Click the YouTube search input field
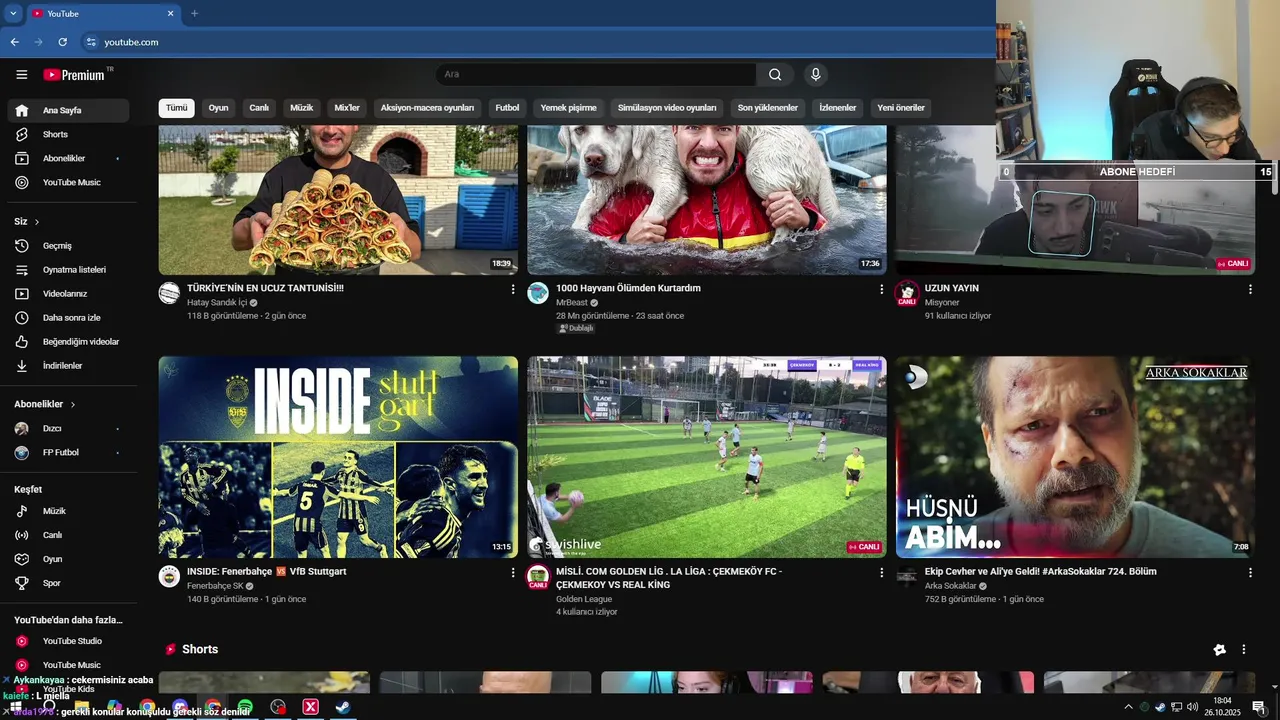Screen dimensions: 1280x720 [596, 75]
